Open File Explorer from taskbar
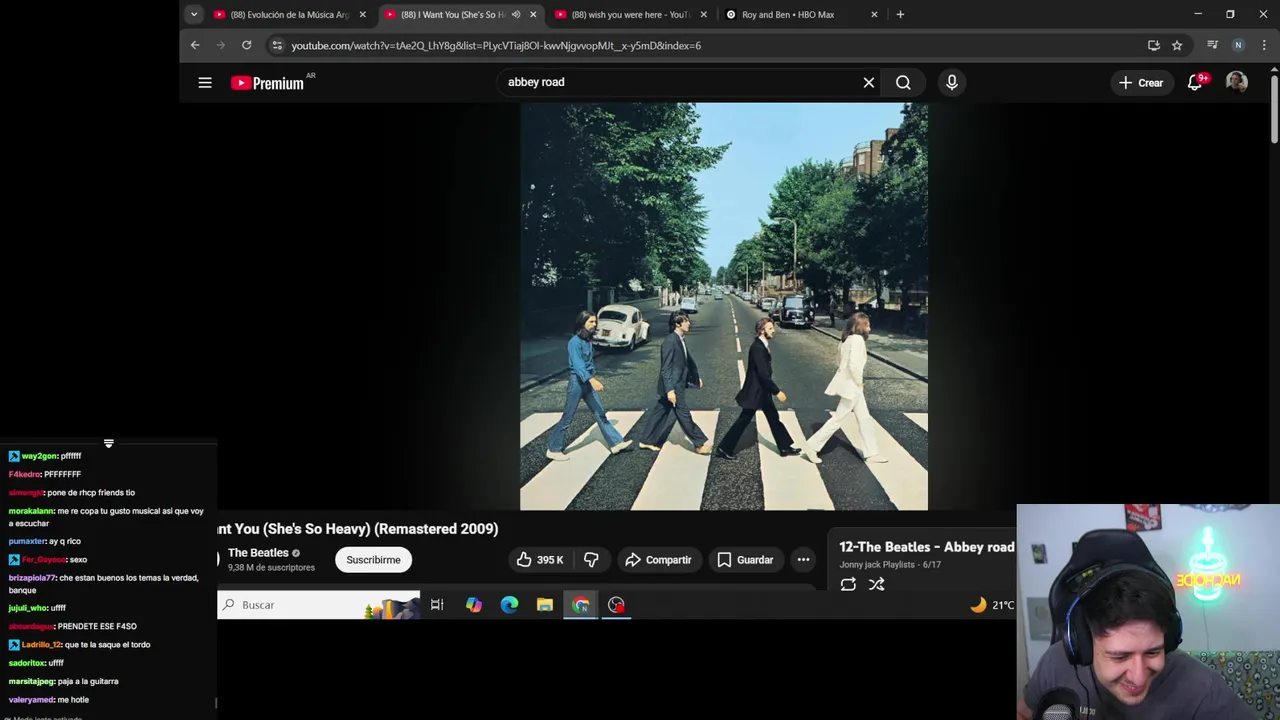The width and height of the screenshot is (1280, 720). 545,605
